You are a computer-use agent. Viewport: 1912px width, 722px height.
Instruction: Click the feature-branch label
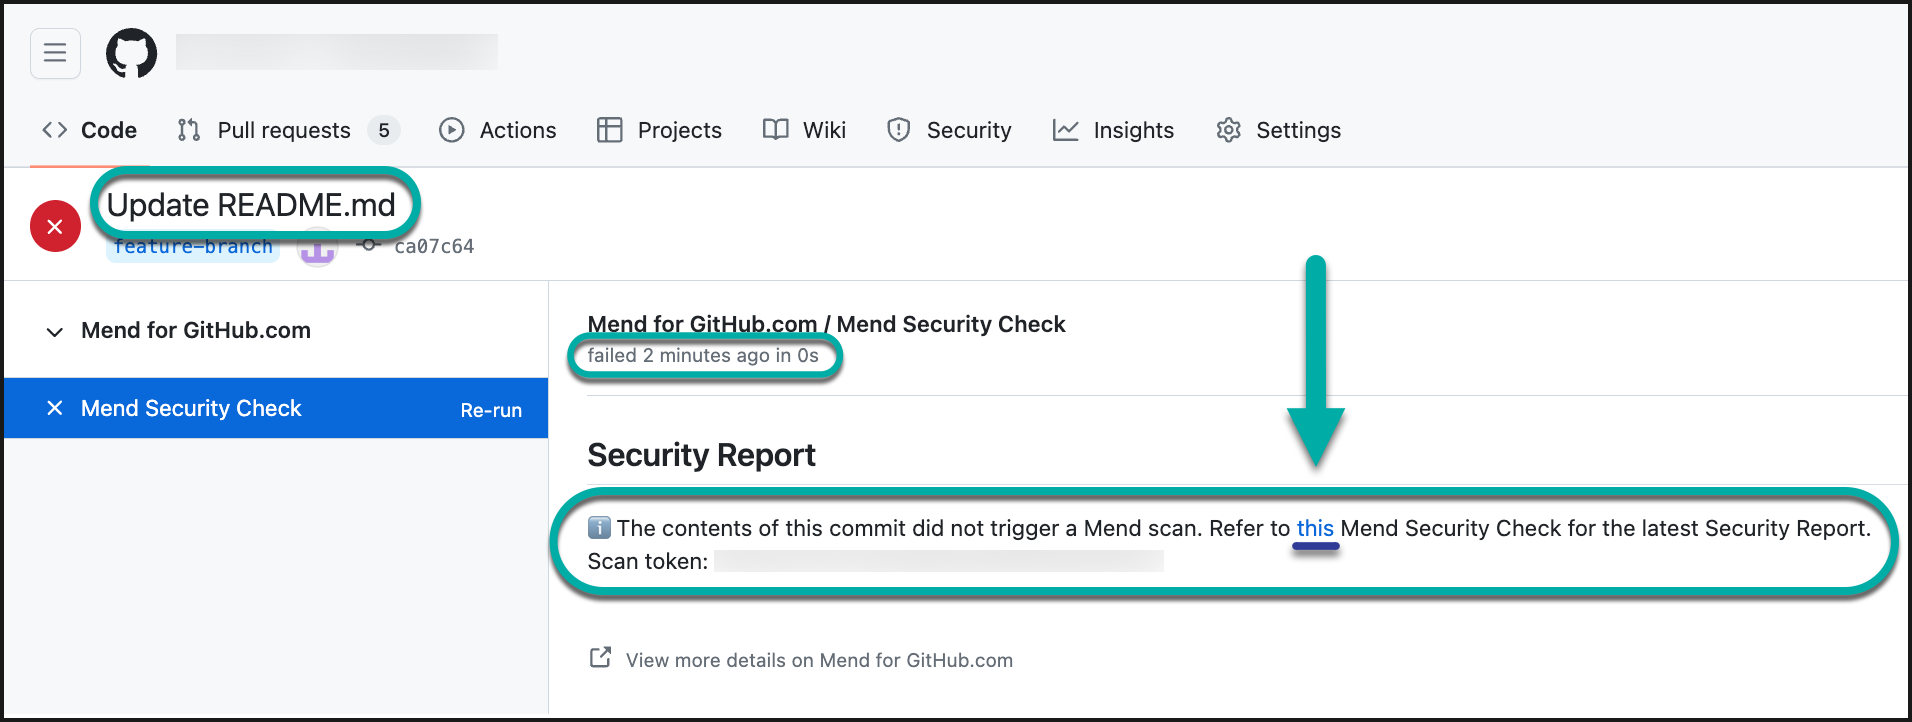[x=193, y=248]
